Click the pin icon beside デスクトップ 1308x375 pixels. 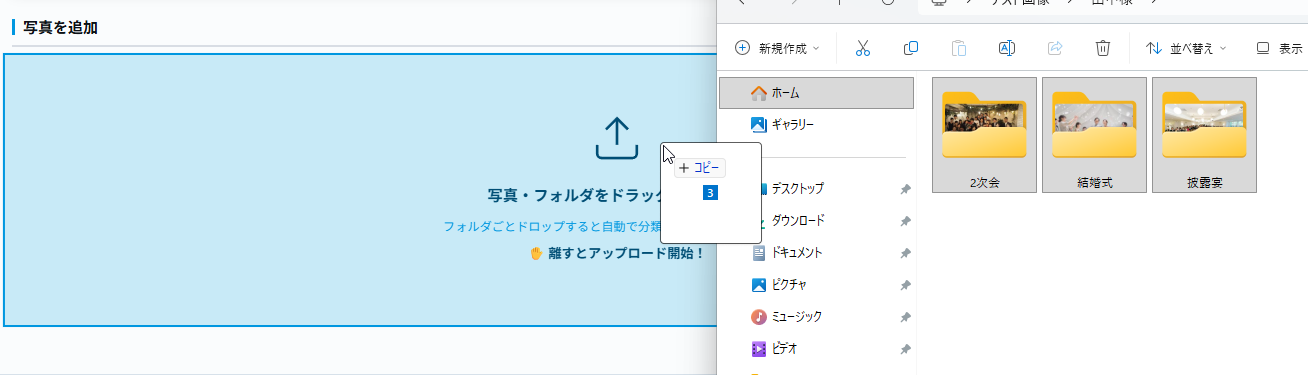coord(905,189)
